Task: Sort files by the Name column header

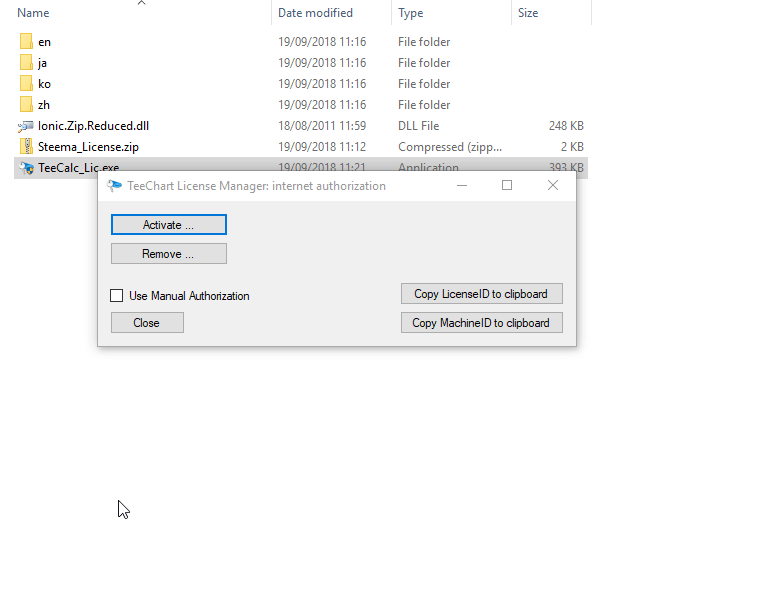Action: (x=33, y=13)
